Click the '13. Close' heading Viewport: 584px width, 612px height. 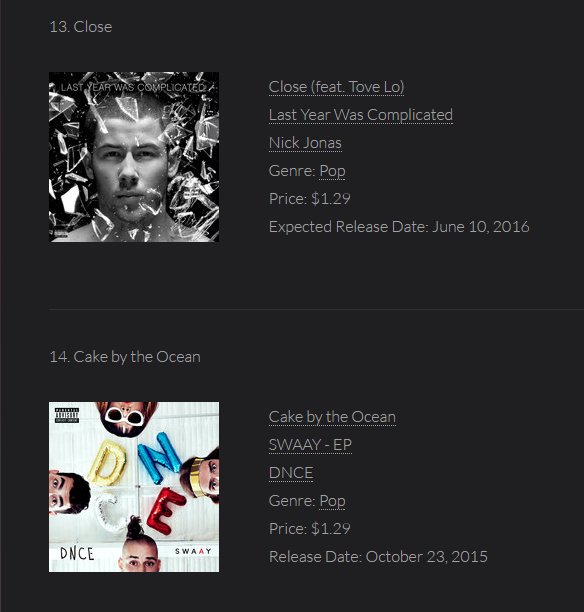(x=81, y=27)
